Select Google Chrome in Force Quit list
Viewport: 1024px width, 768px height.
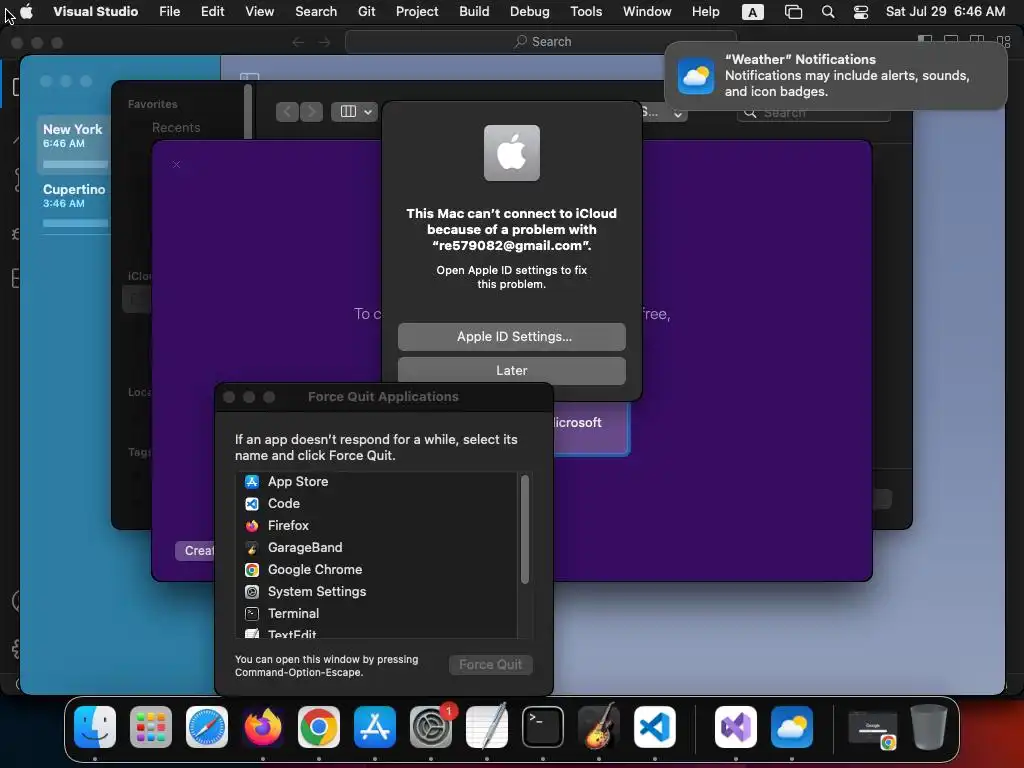coord(377,569)
